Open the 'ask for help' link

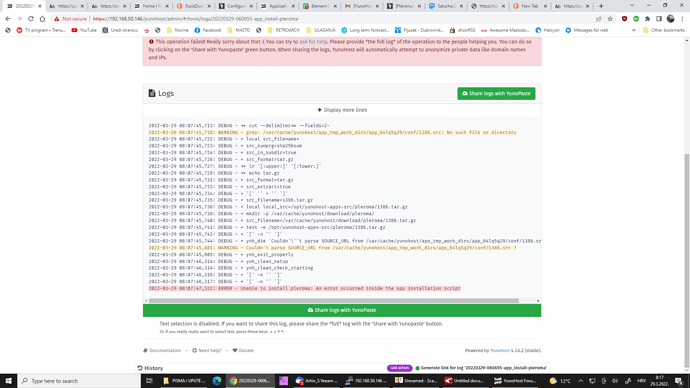coord(313,42)
